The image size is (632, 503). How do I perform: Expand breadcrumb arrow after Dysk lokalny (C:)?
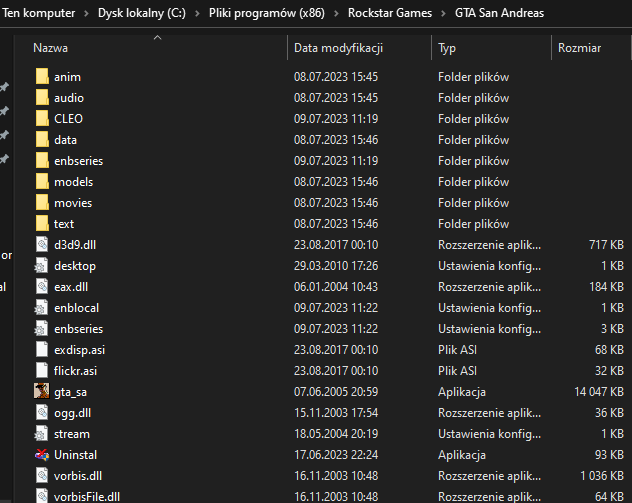198,13
